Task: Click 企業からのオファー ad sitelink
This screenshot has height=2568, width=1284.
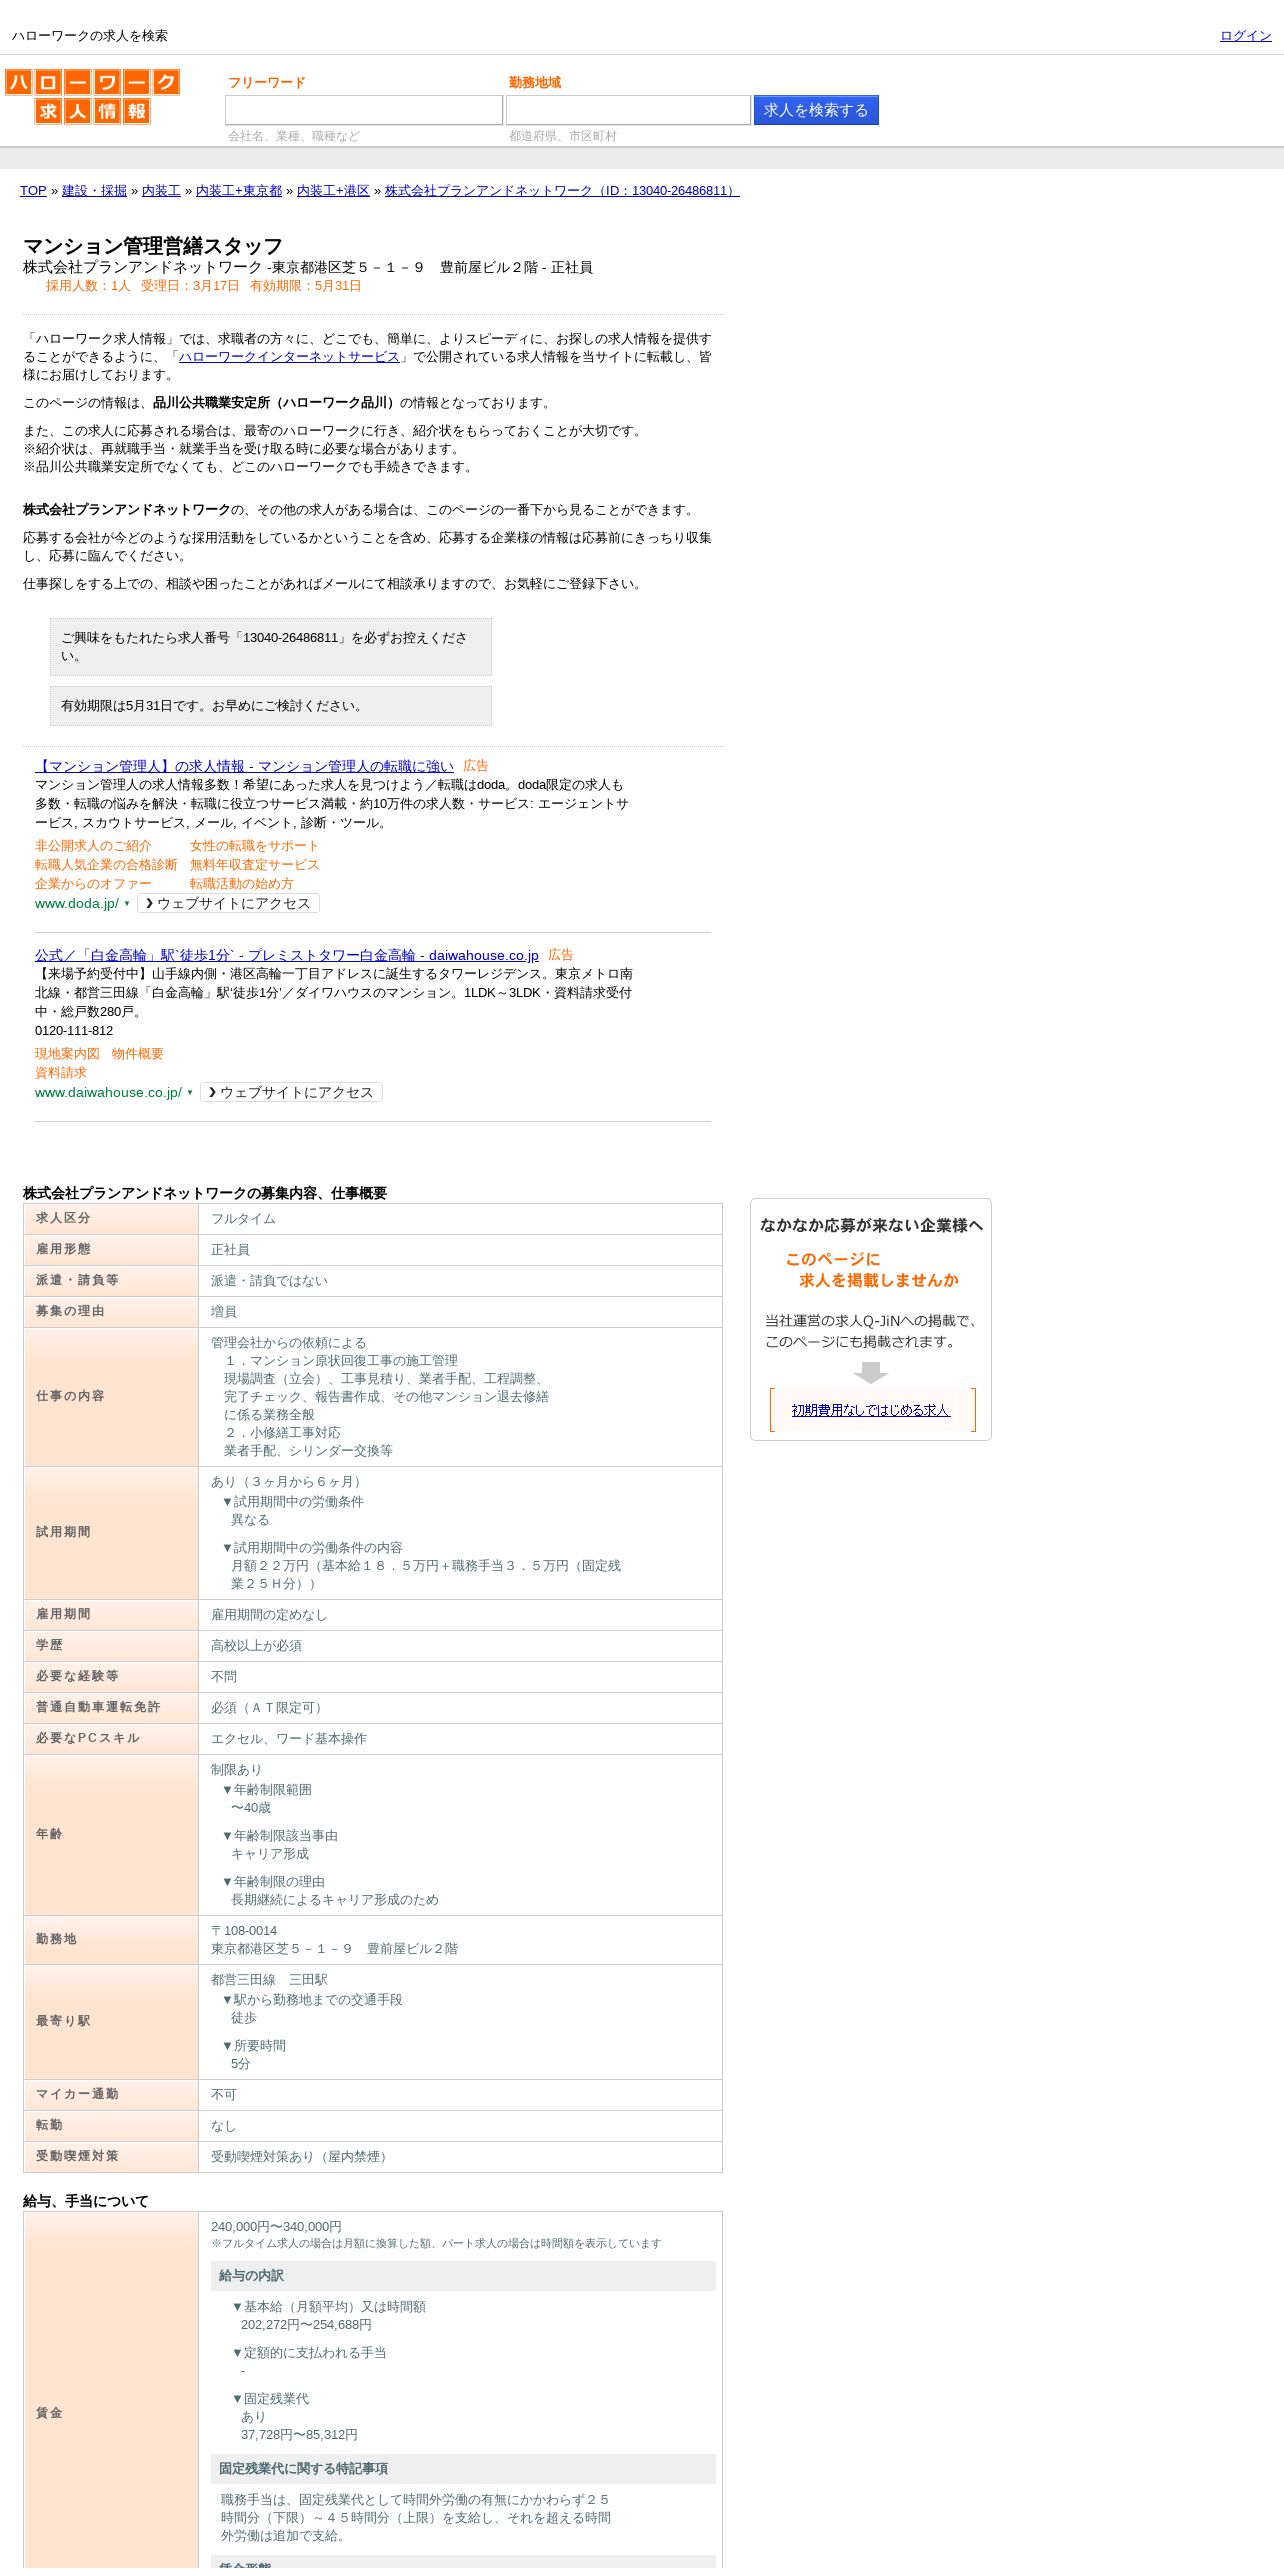Action: point(93,884)
